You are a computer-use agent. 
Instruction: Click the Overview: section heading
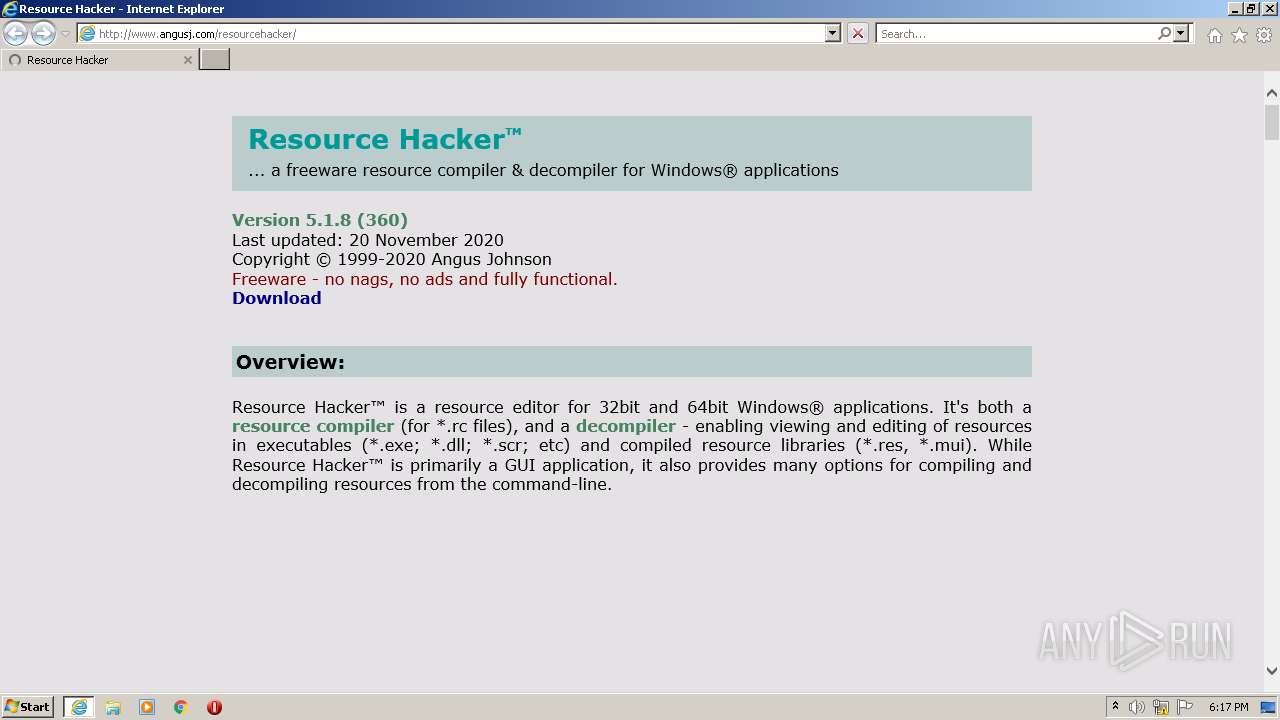[x=290, y=362]
